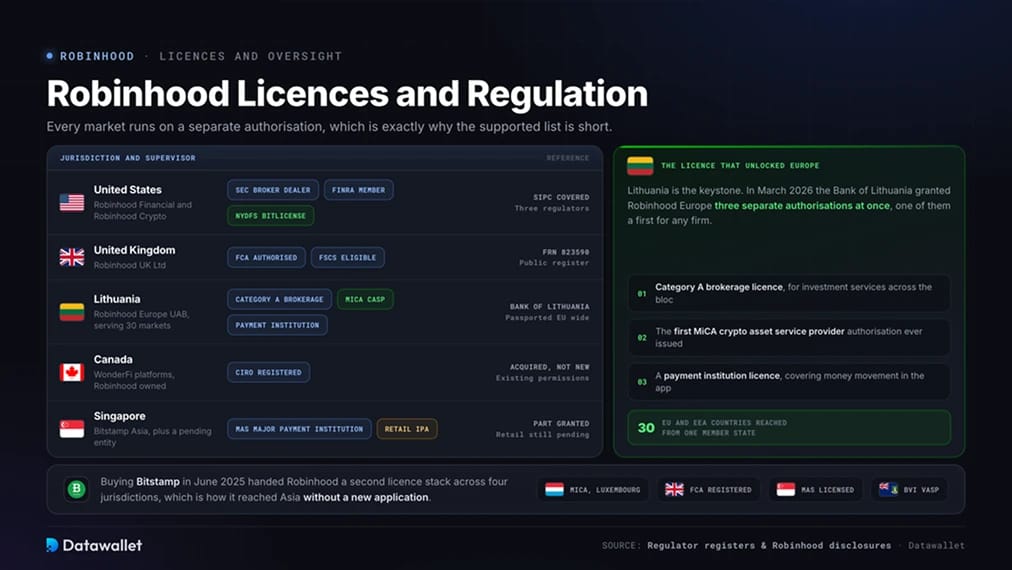This screenshot has height=570, width=1012.
Task: Select the CIRO Registered badge
Action: click(268, 372)
